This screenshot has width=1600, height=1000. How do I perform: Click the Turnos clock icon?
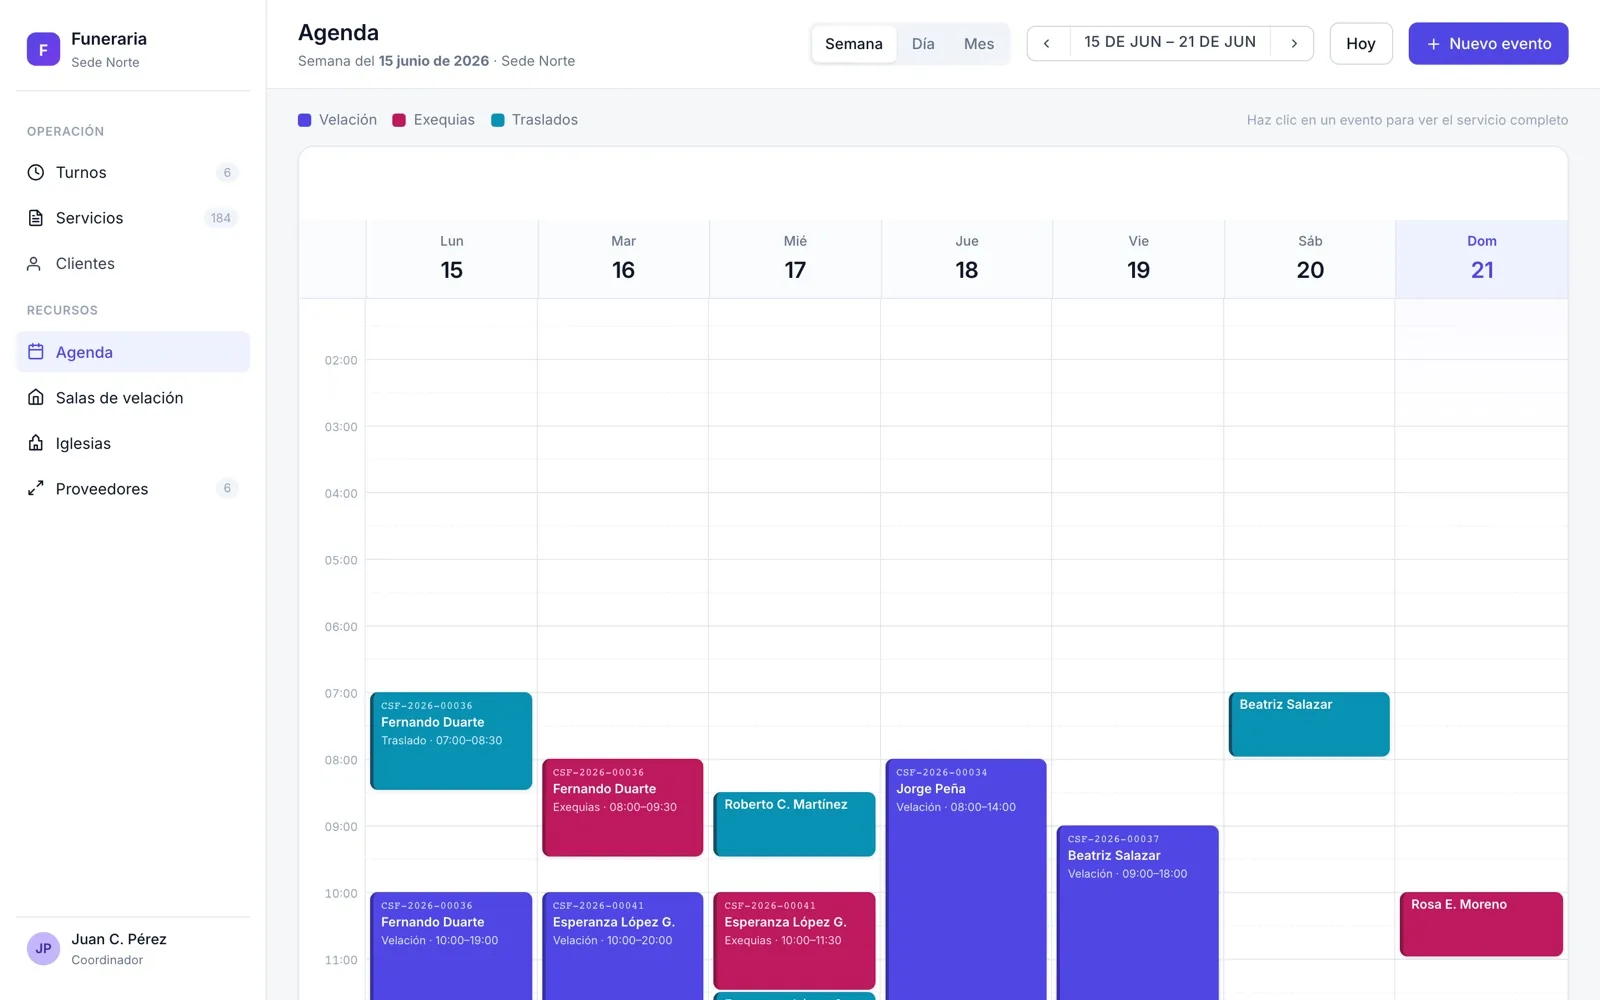pyautogui.click(x=36, y=172)
